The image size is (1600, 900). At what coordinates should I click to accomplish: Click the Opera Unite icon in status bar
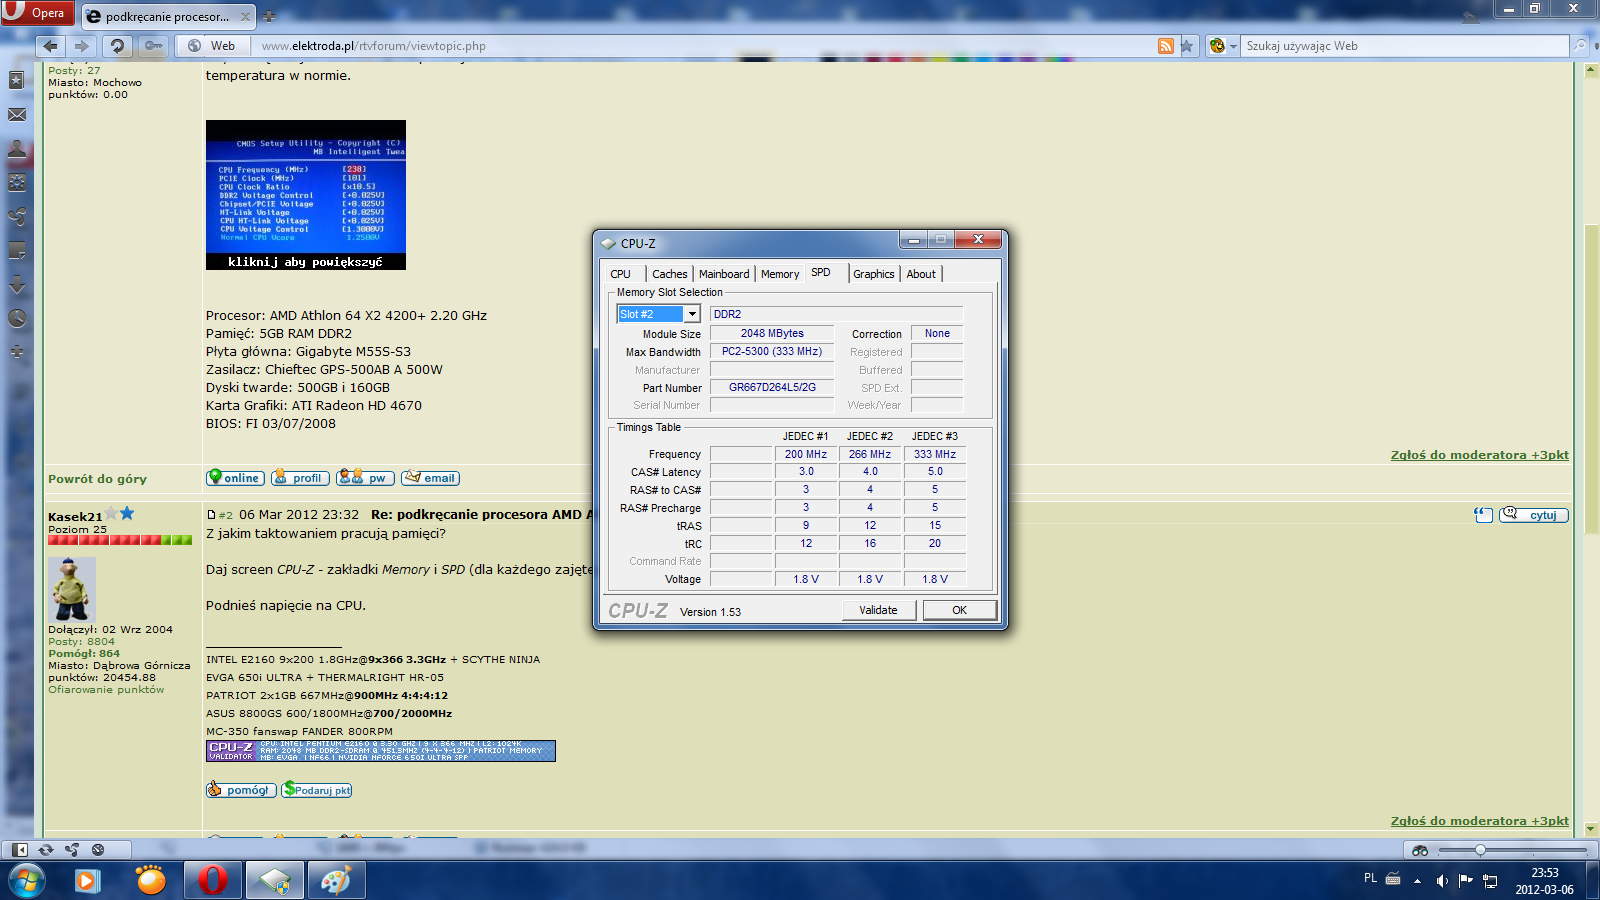click(72, 850)
